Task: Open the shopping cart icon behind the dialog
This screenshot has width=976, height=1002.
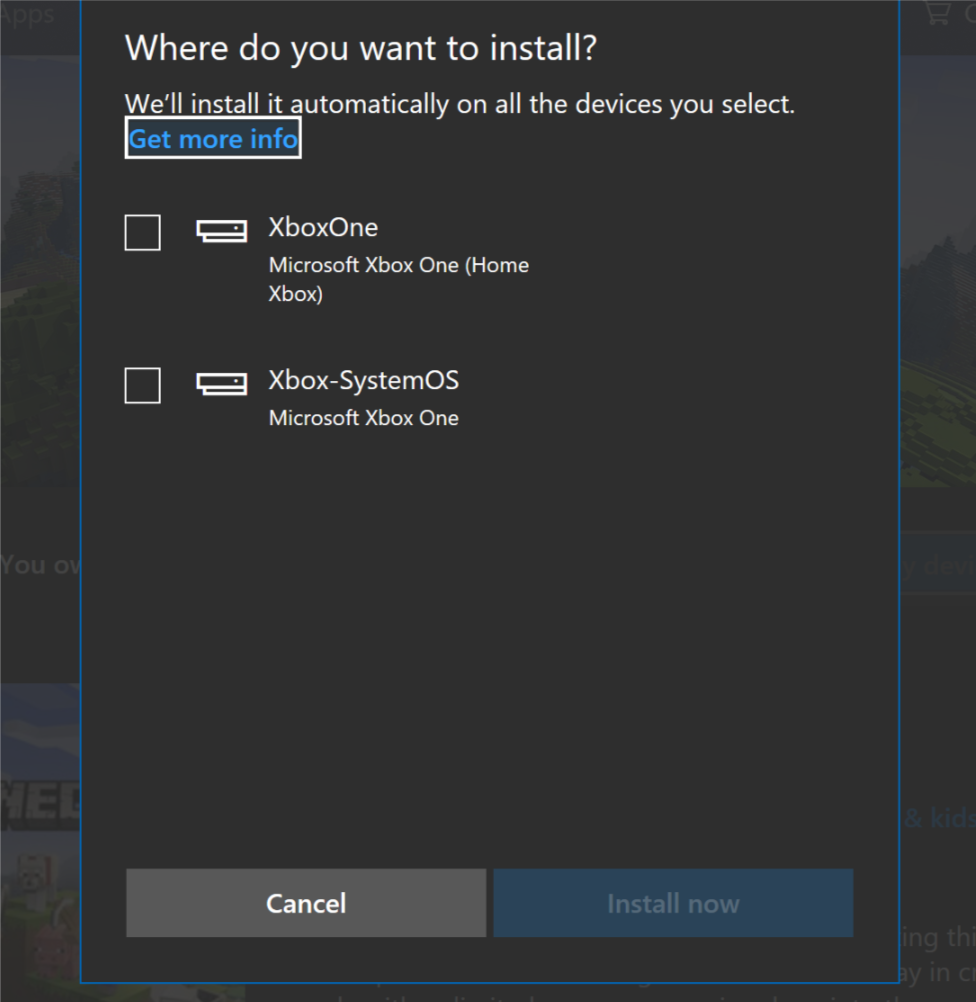Action: click(938, 13)
